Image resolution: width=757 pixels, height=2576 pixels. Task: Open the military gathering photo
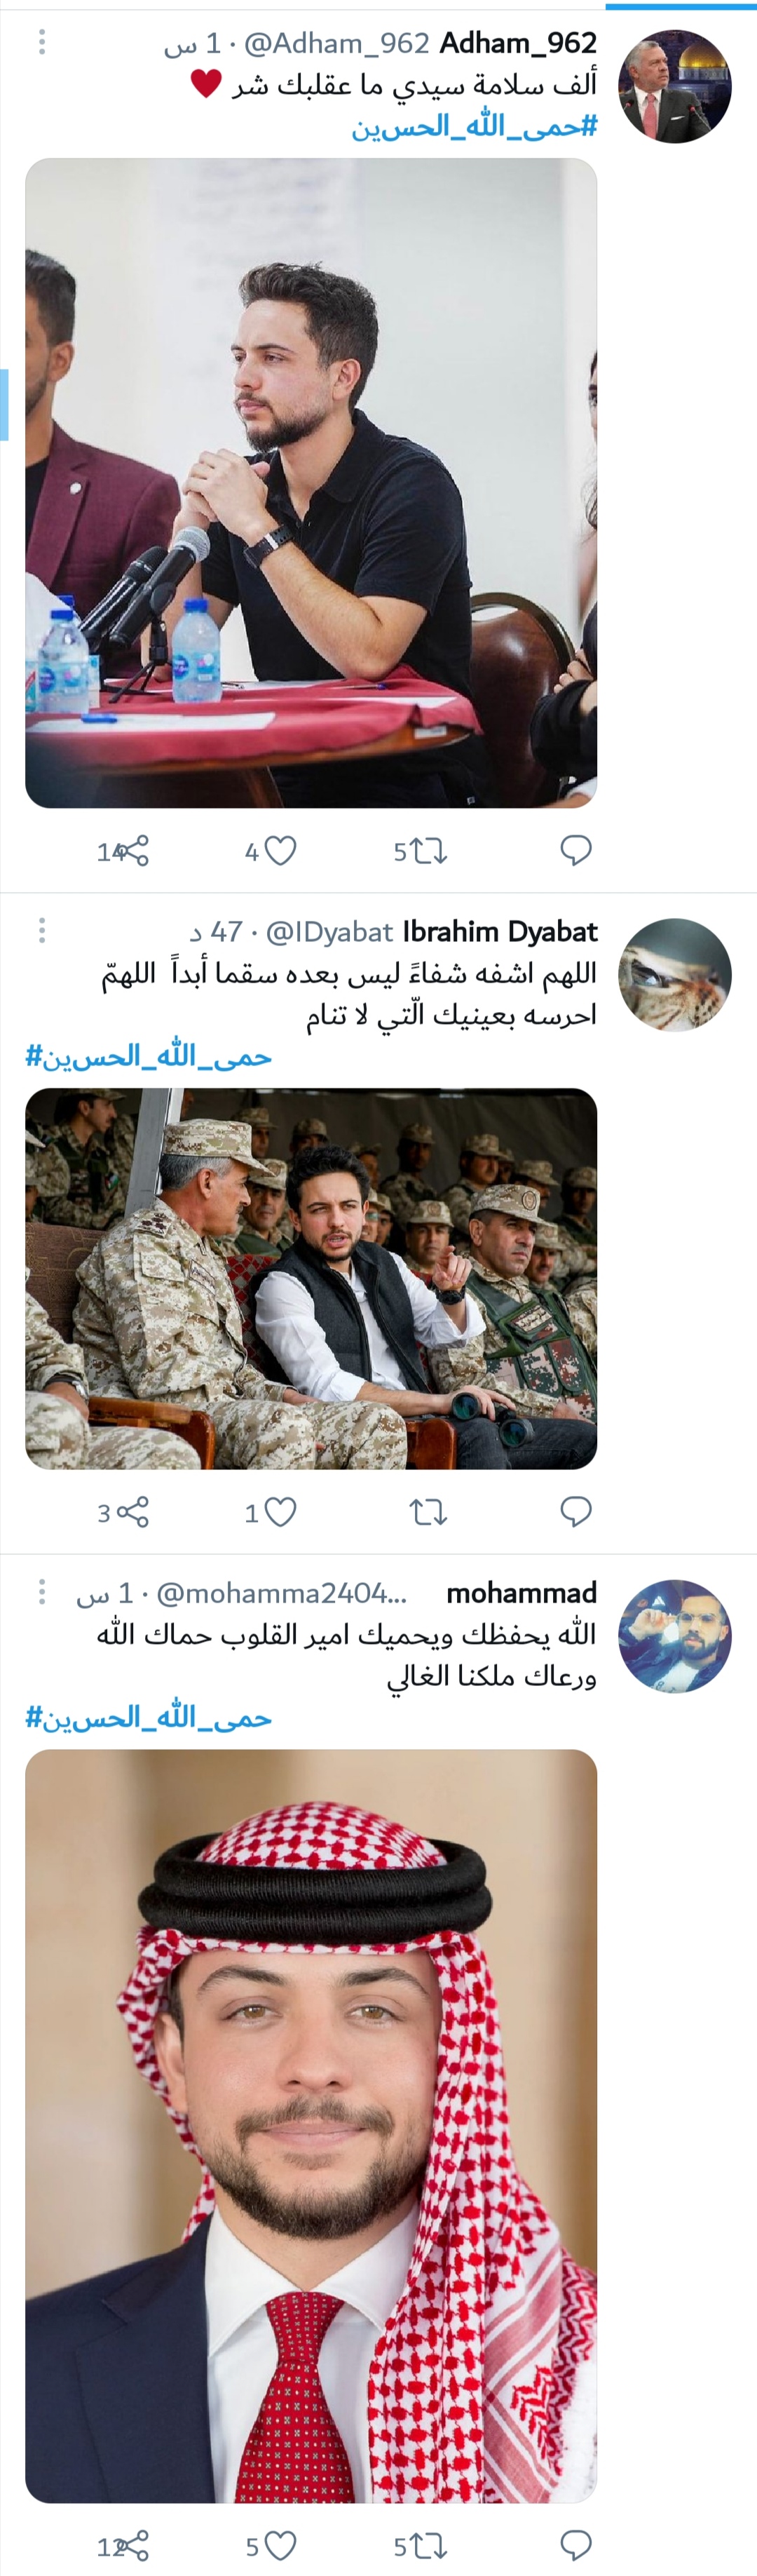311,1279
